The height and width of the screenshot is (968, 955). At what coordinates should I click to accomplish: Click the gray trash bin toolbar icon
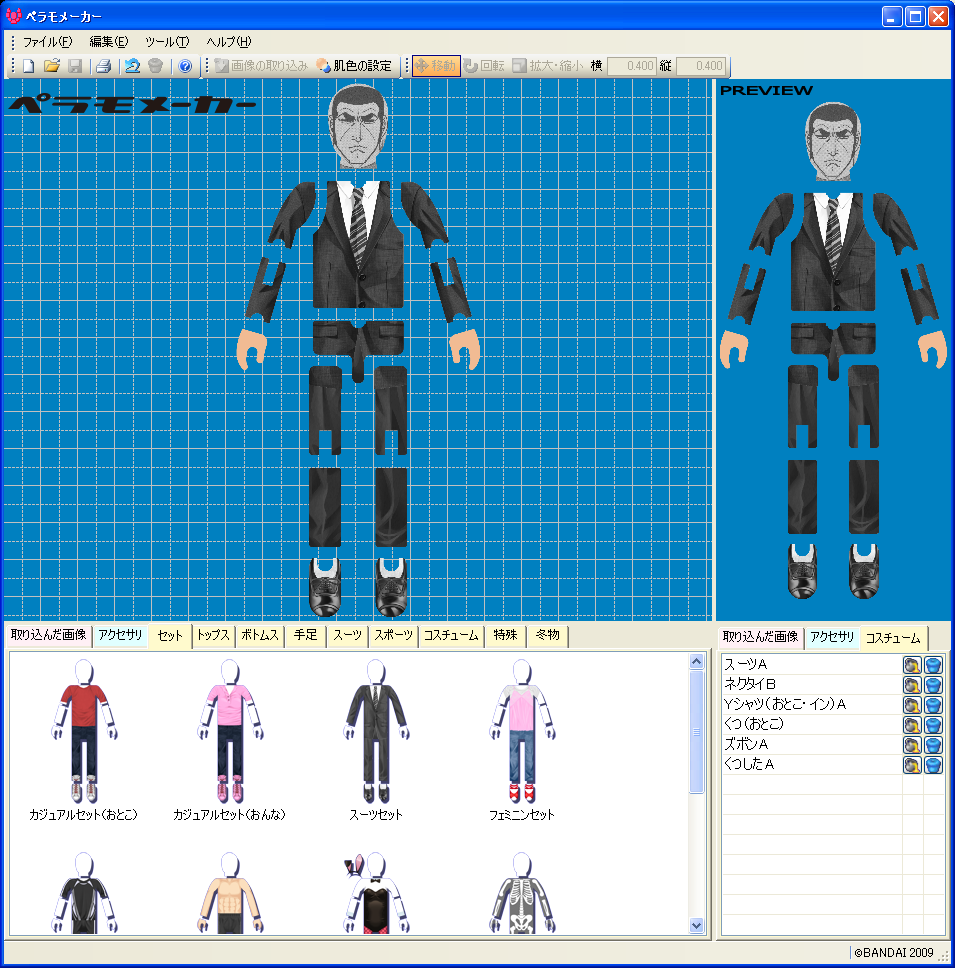click(x=155, y=66)
